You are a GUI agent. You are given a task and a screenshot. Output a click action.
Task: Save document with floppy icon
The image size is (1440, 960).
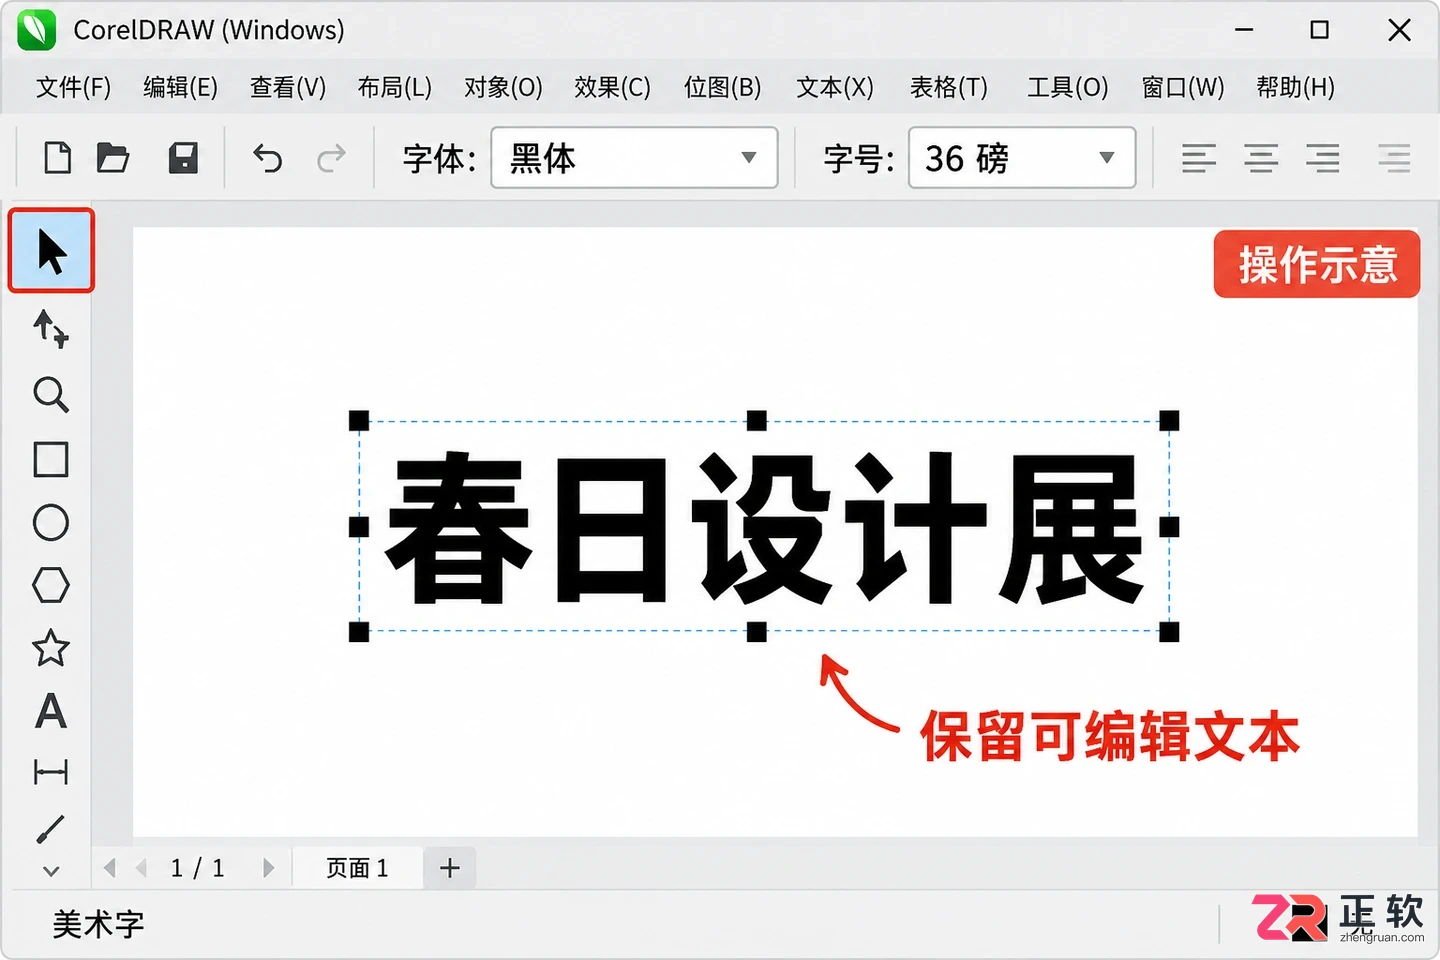[183, 158]
